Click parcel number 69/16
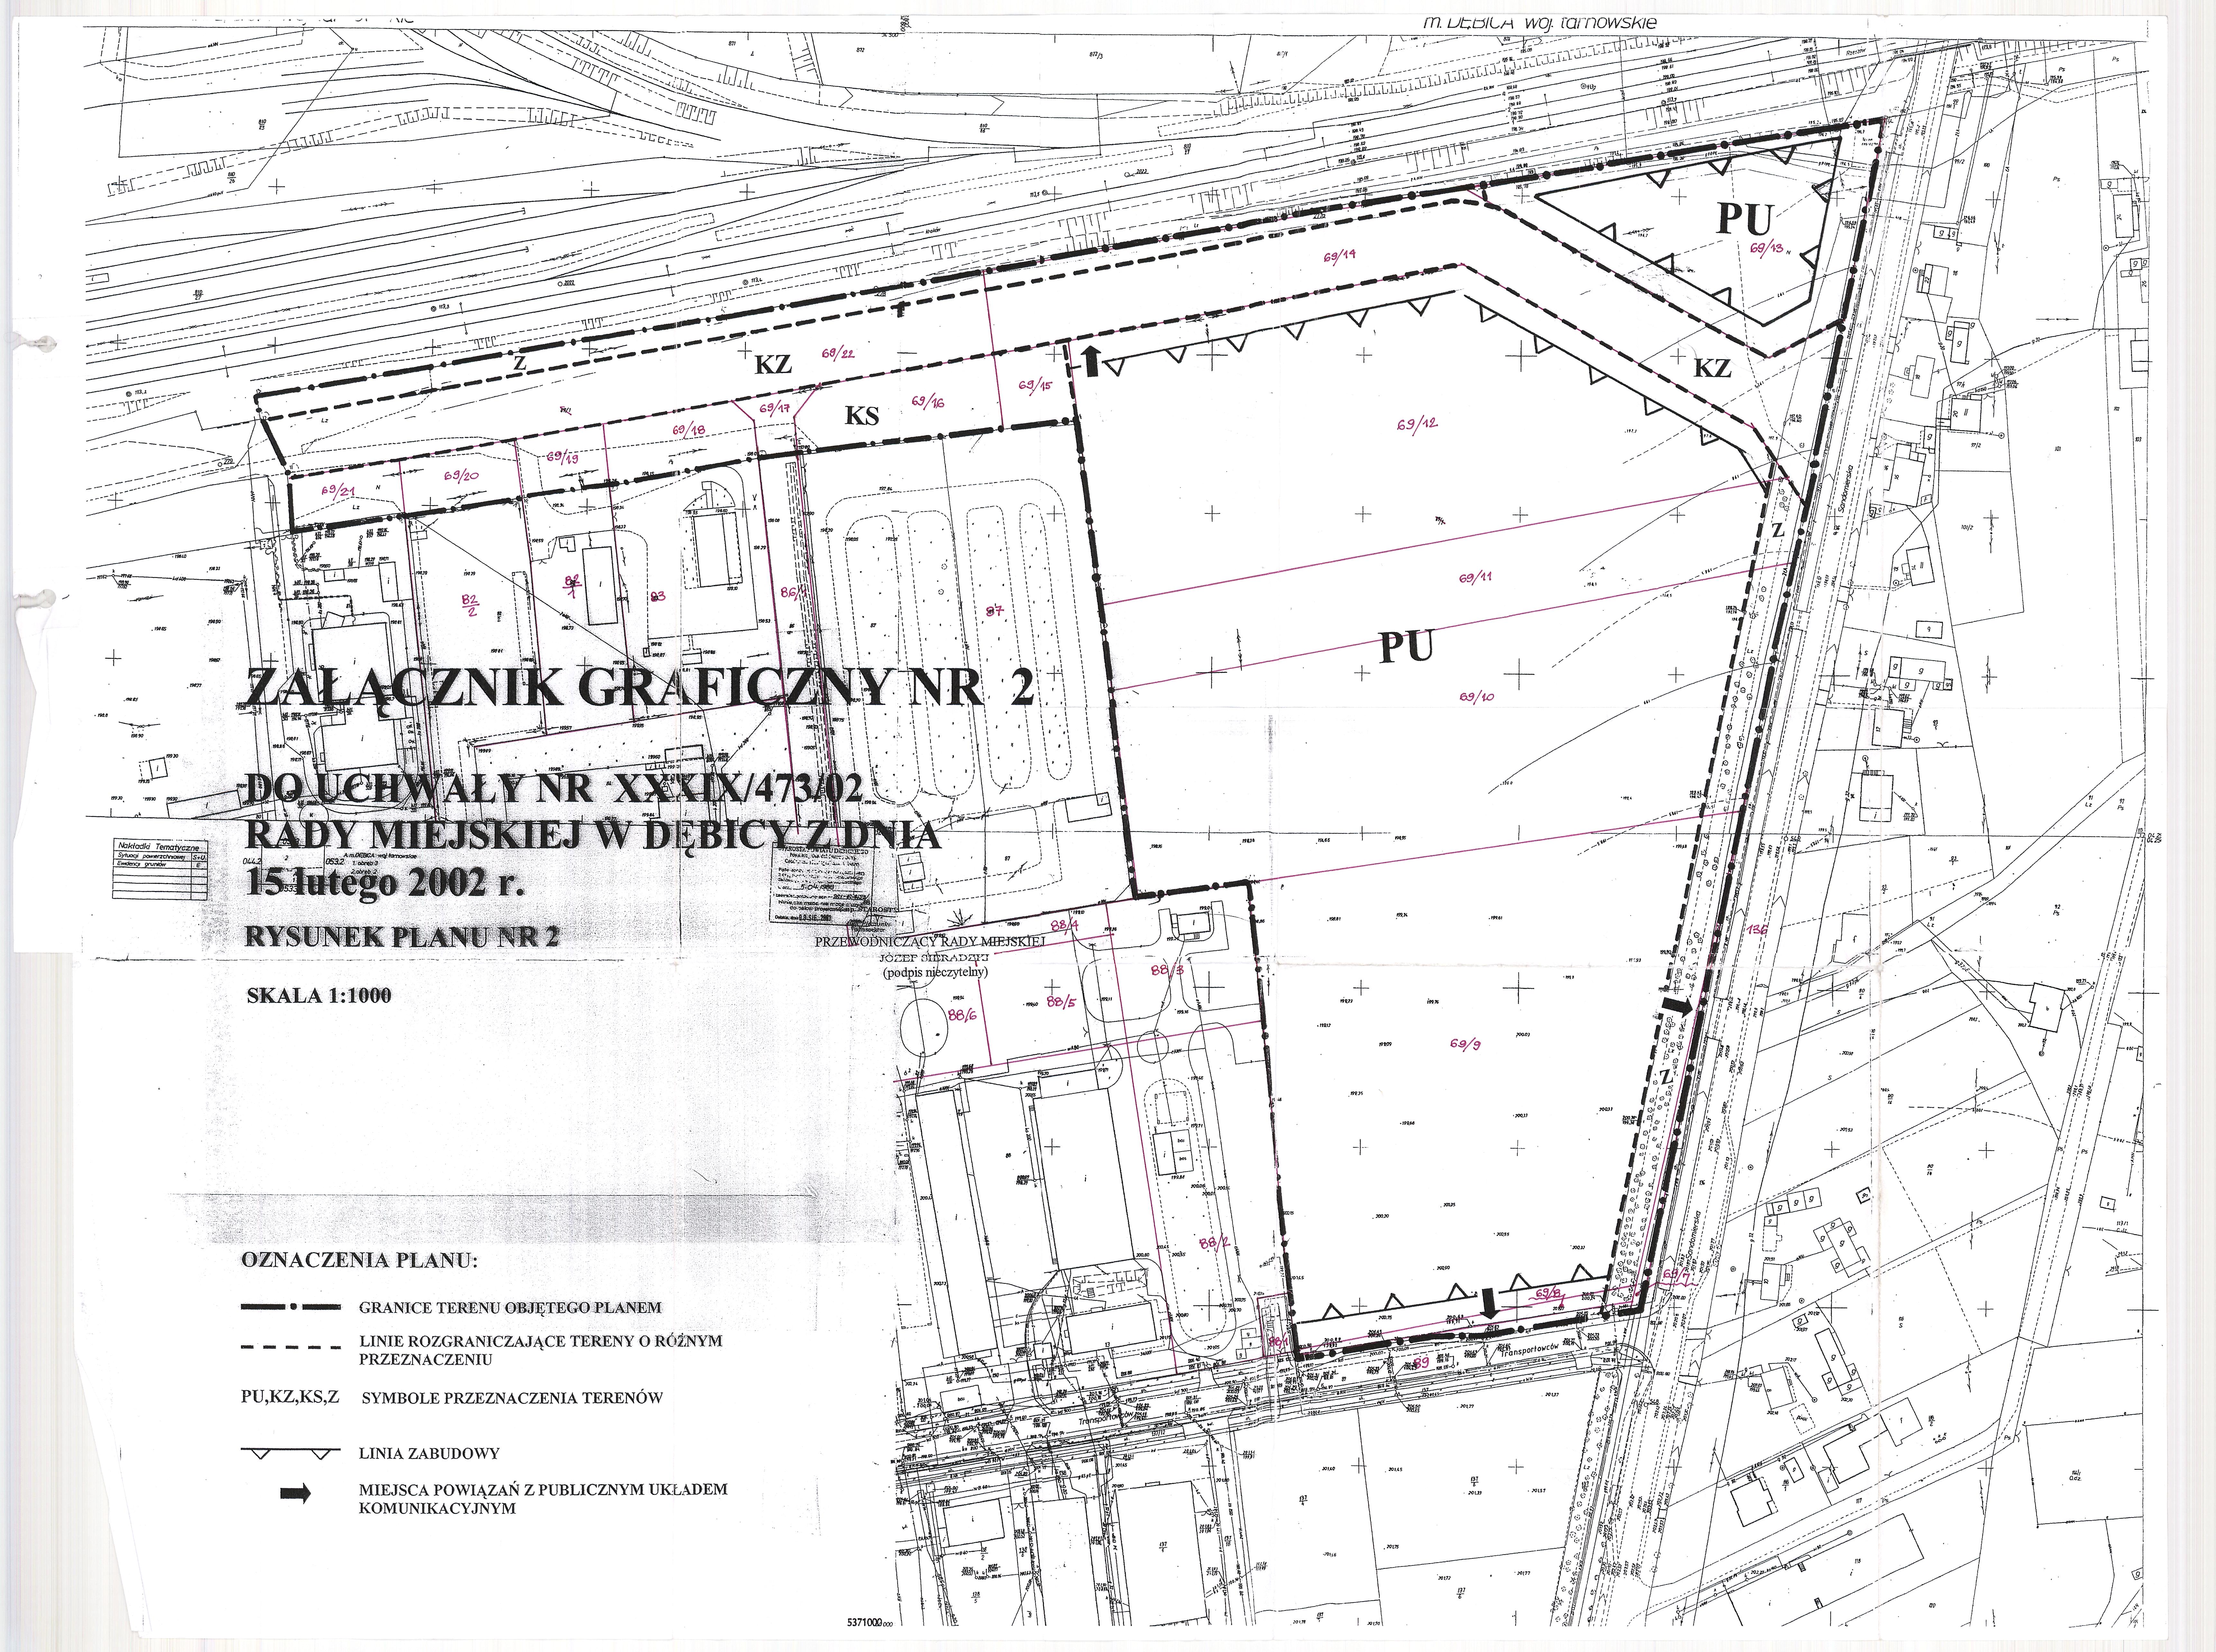Viewport: 2216px width, 1652px height. click(x=928, y=401)
